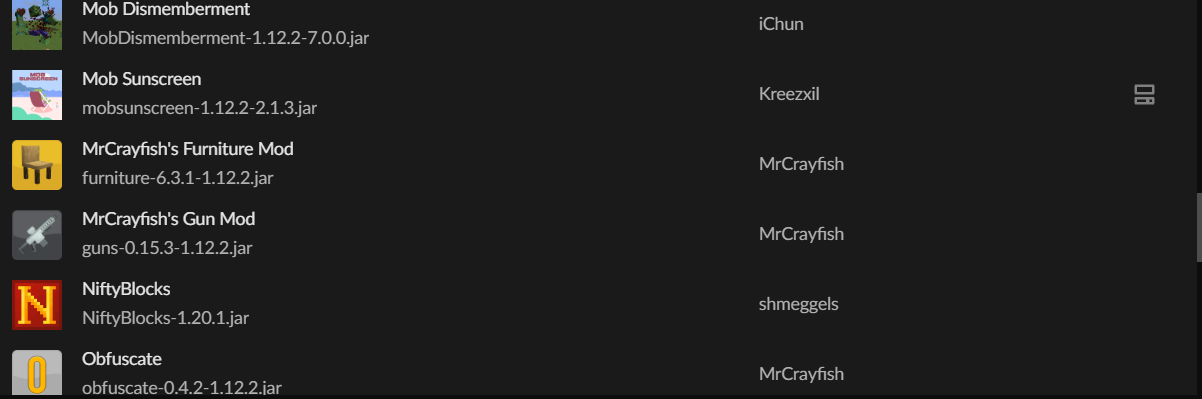Click author iChun
1202x399 pixels.
point(781,24)
